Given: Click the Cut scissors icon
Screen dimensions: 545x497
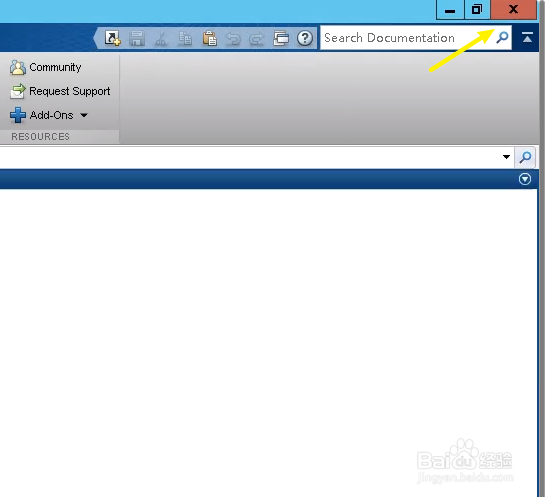Looking at the screenshot, I should click(161, 38).
